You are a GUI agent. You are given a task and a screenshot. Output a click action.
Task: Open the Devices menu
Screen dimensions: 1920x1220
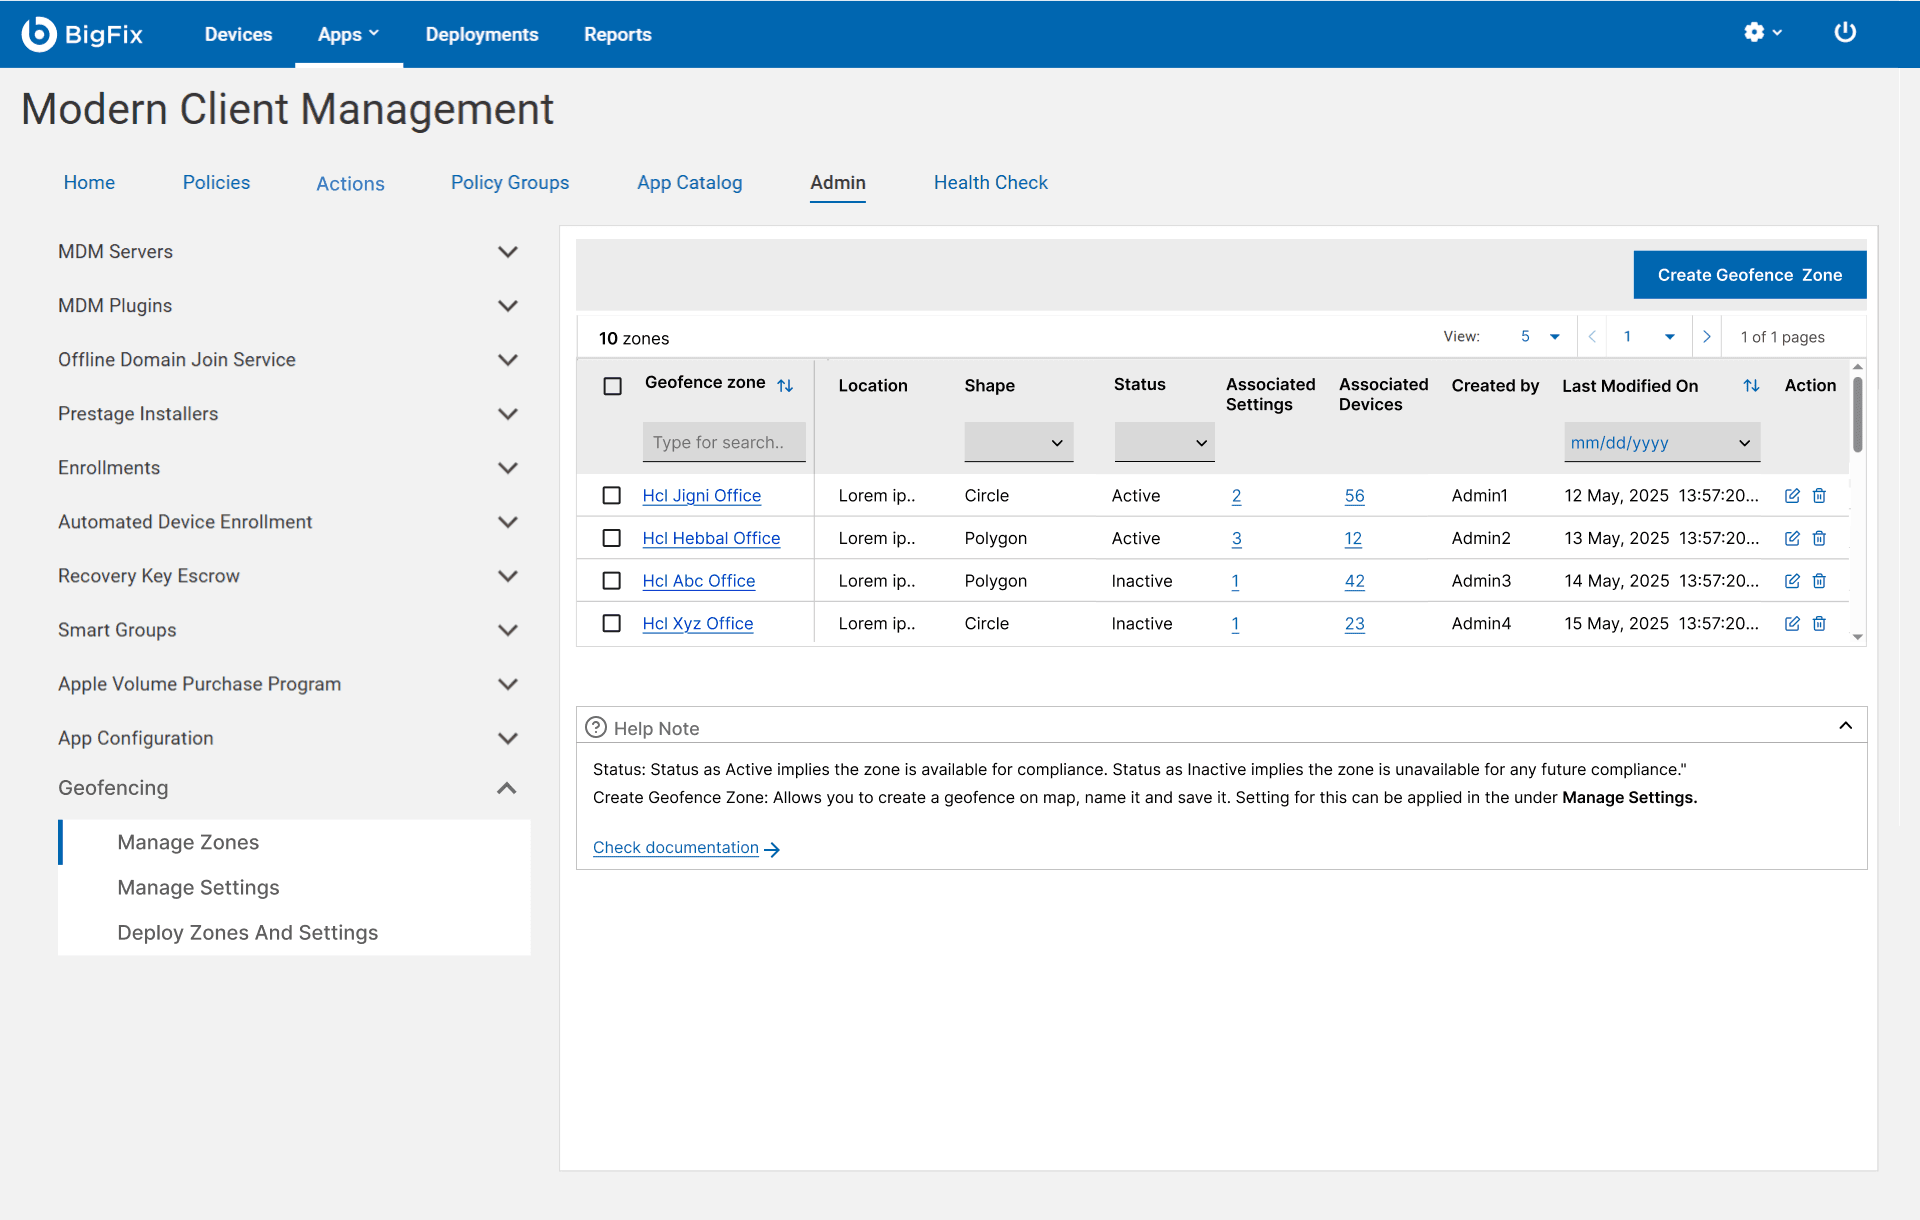click(x=238, y=34)
